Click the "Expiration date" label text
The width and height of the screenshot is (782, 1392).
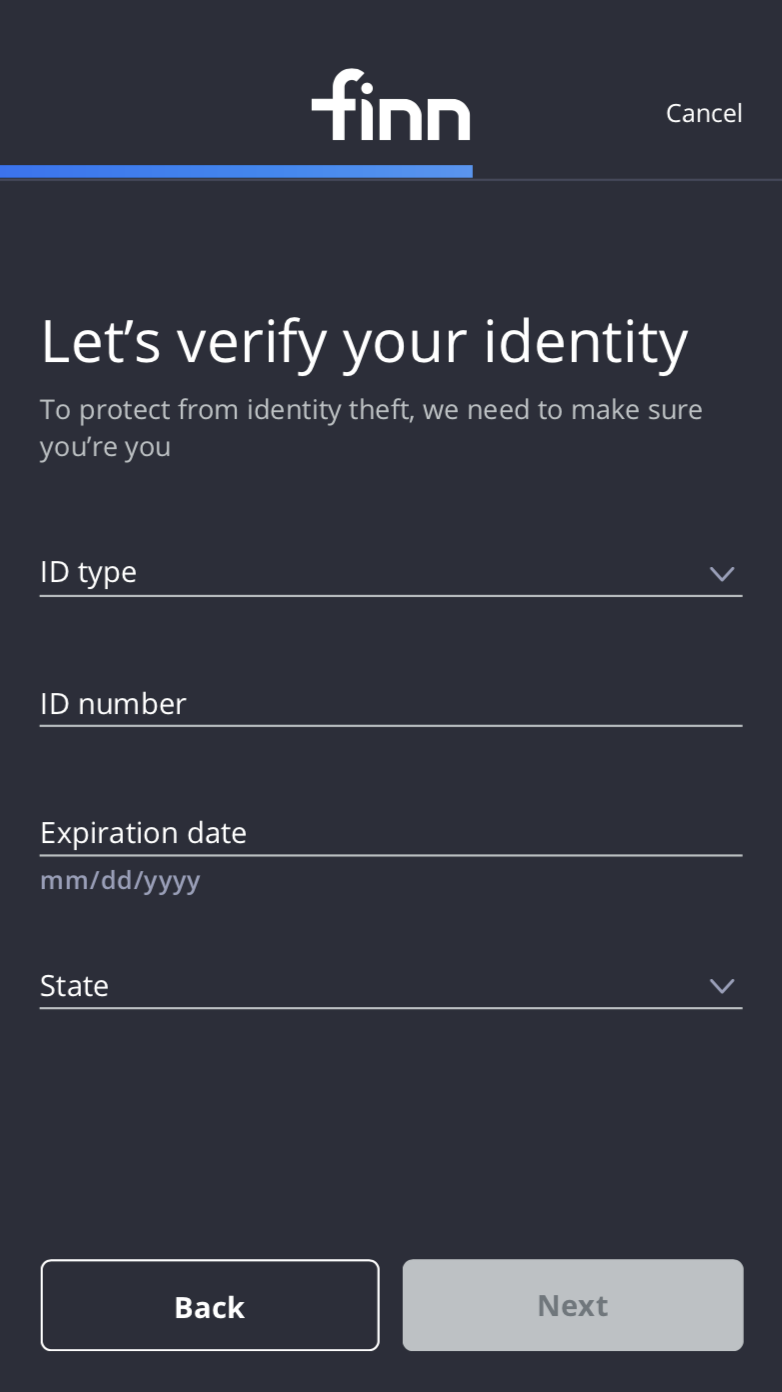[143, 833]
